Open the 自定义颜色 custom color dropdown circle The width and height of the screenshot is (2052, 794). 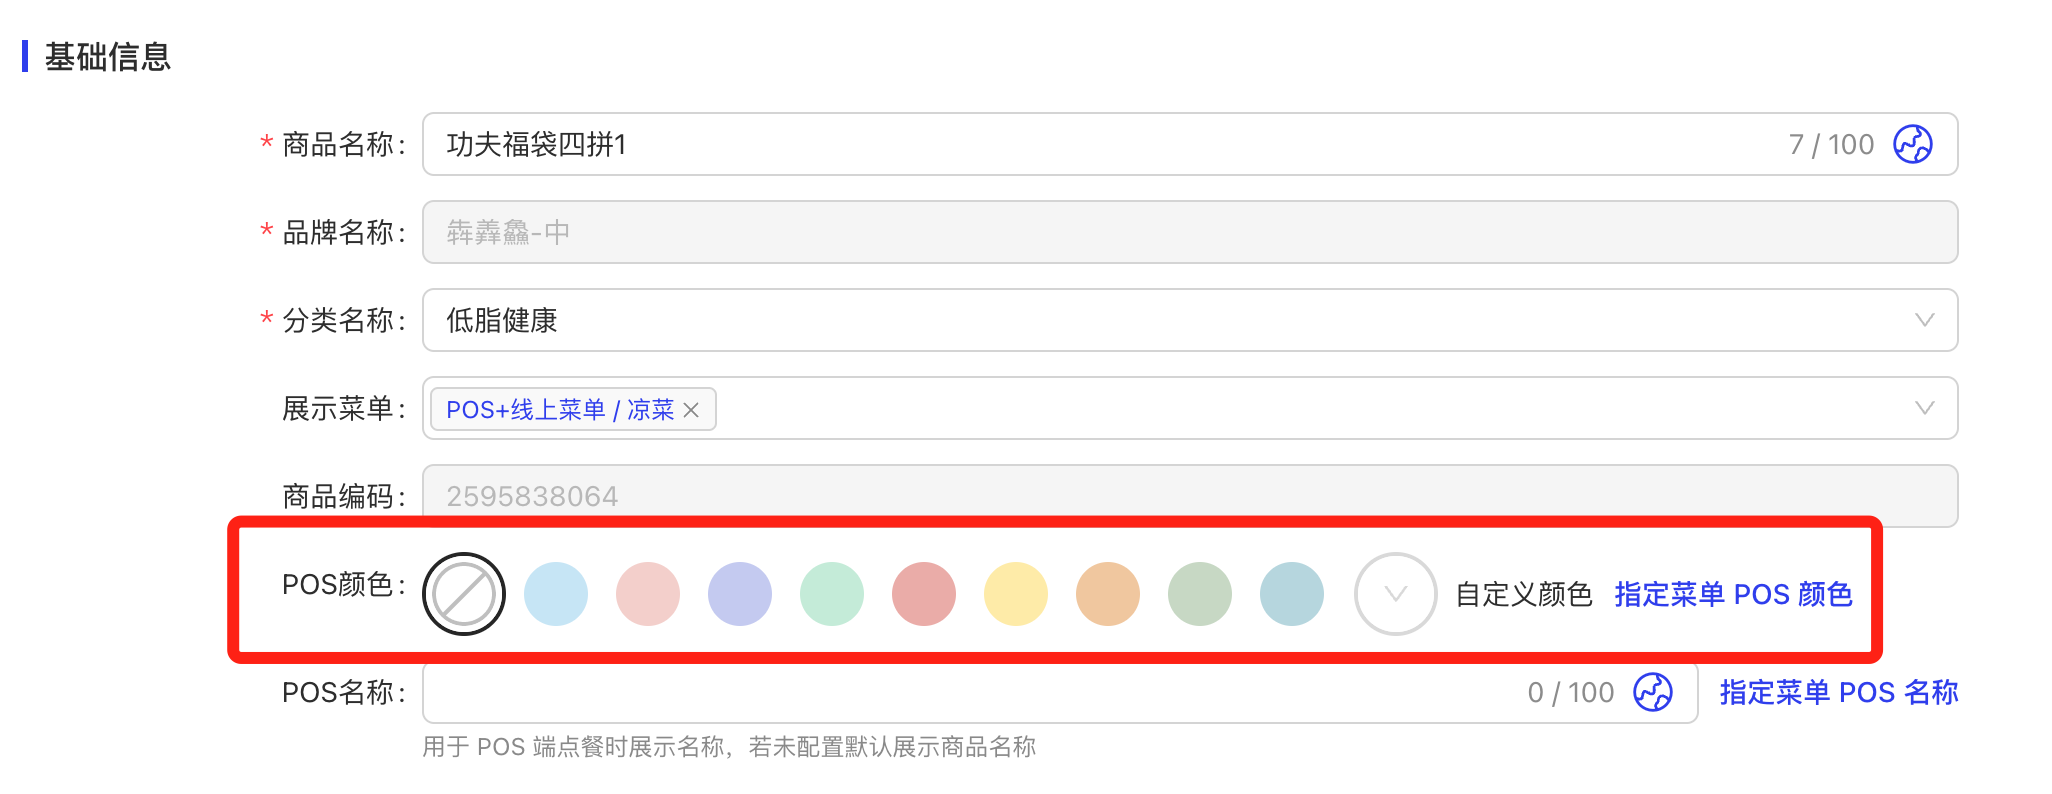1395,594
